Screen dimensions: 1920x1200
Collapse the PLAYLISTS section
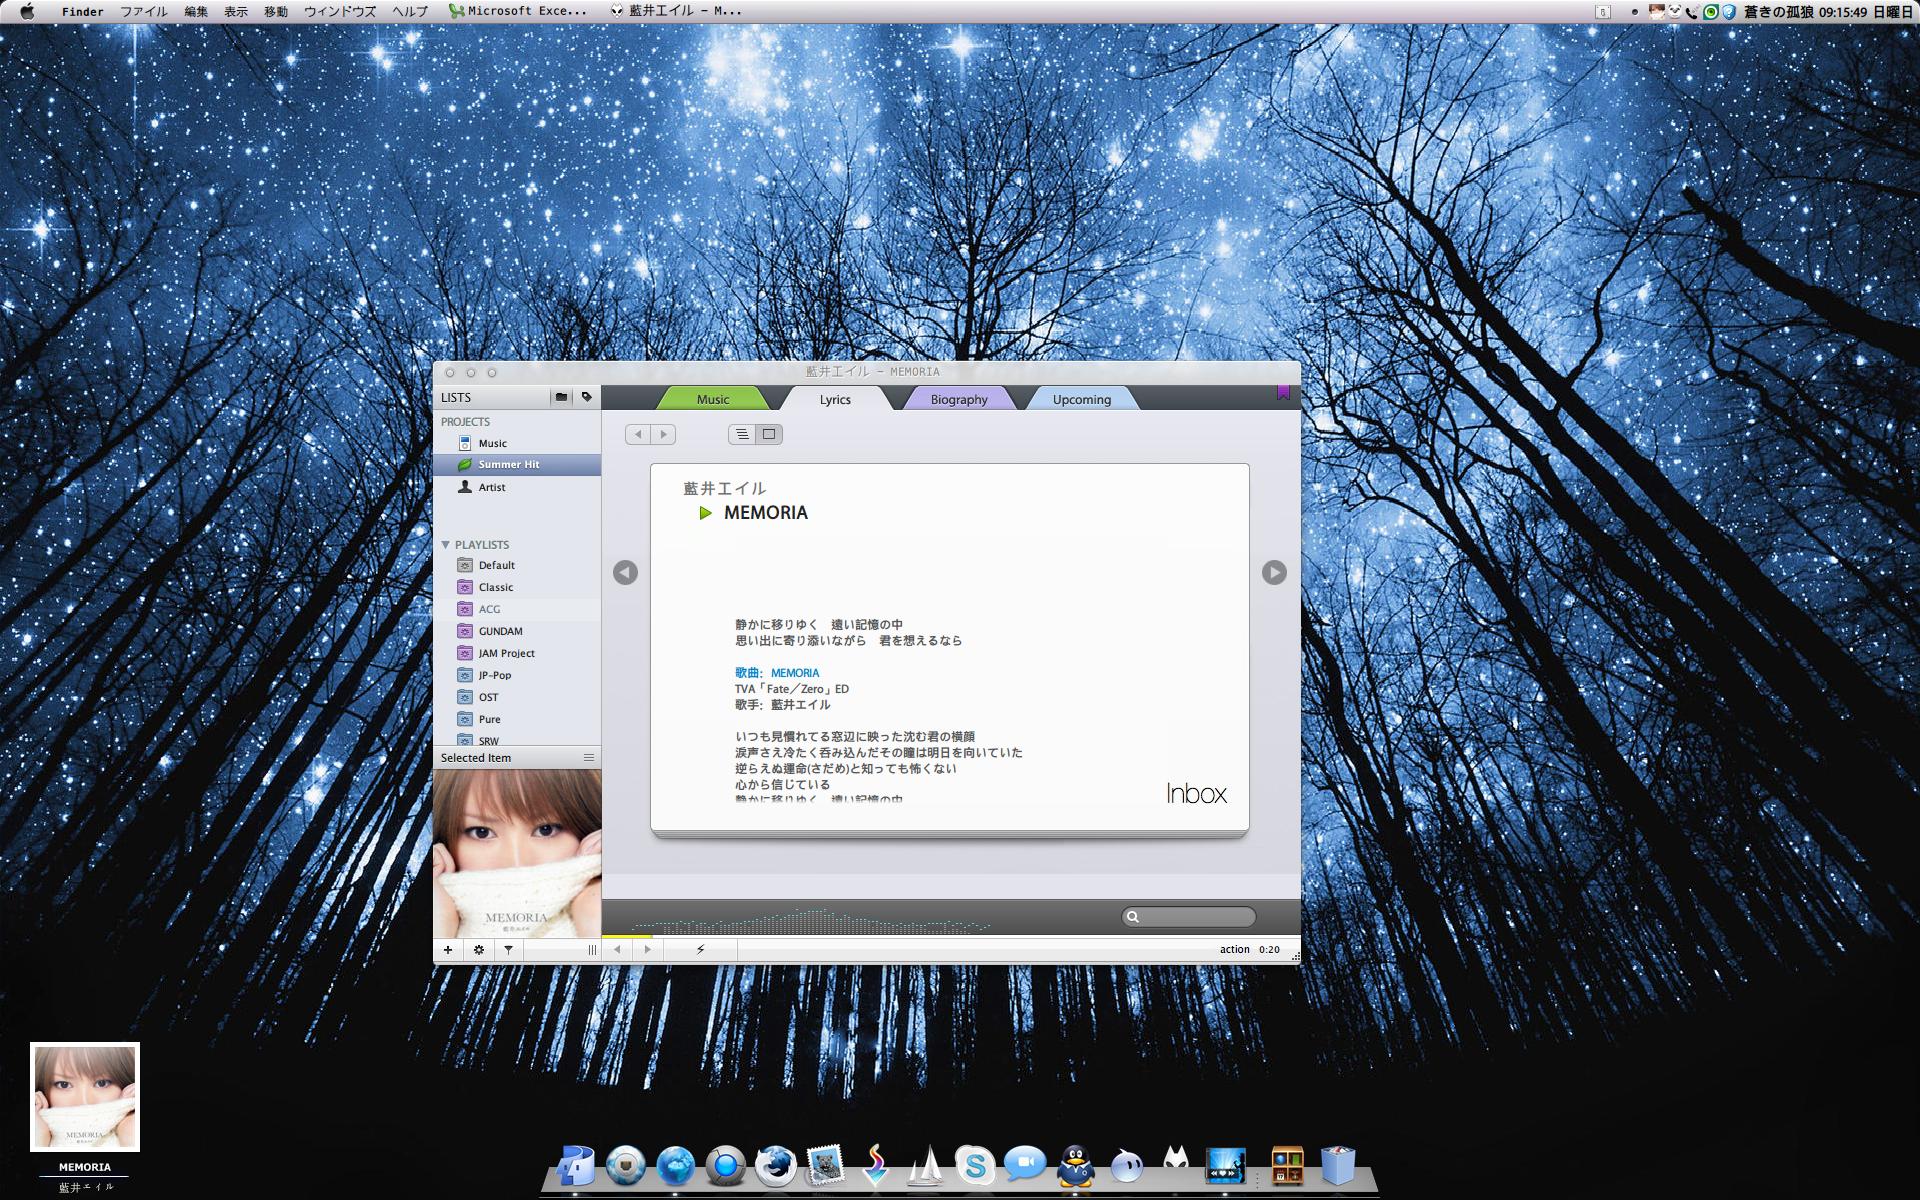click(446, 545)
